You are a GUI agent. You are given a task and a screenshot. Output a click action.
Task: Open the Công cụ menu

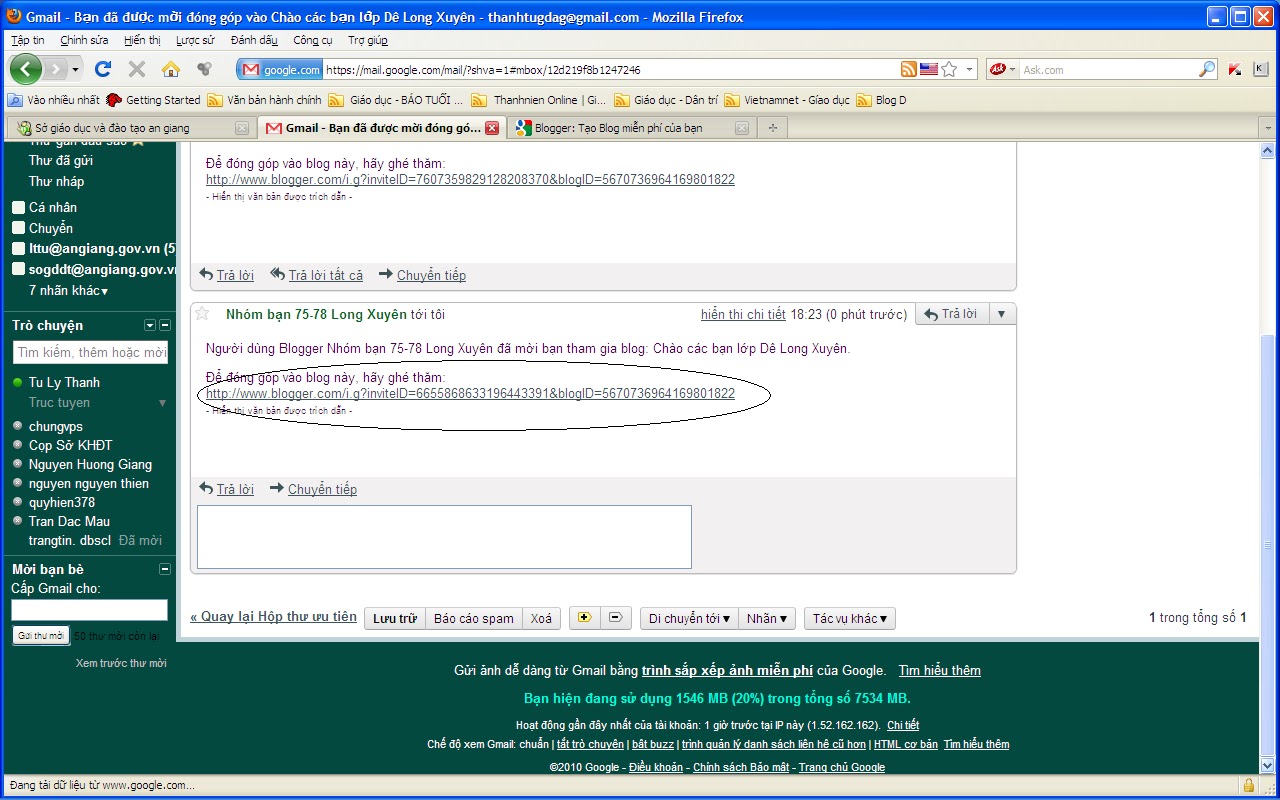click(313, 40)
